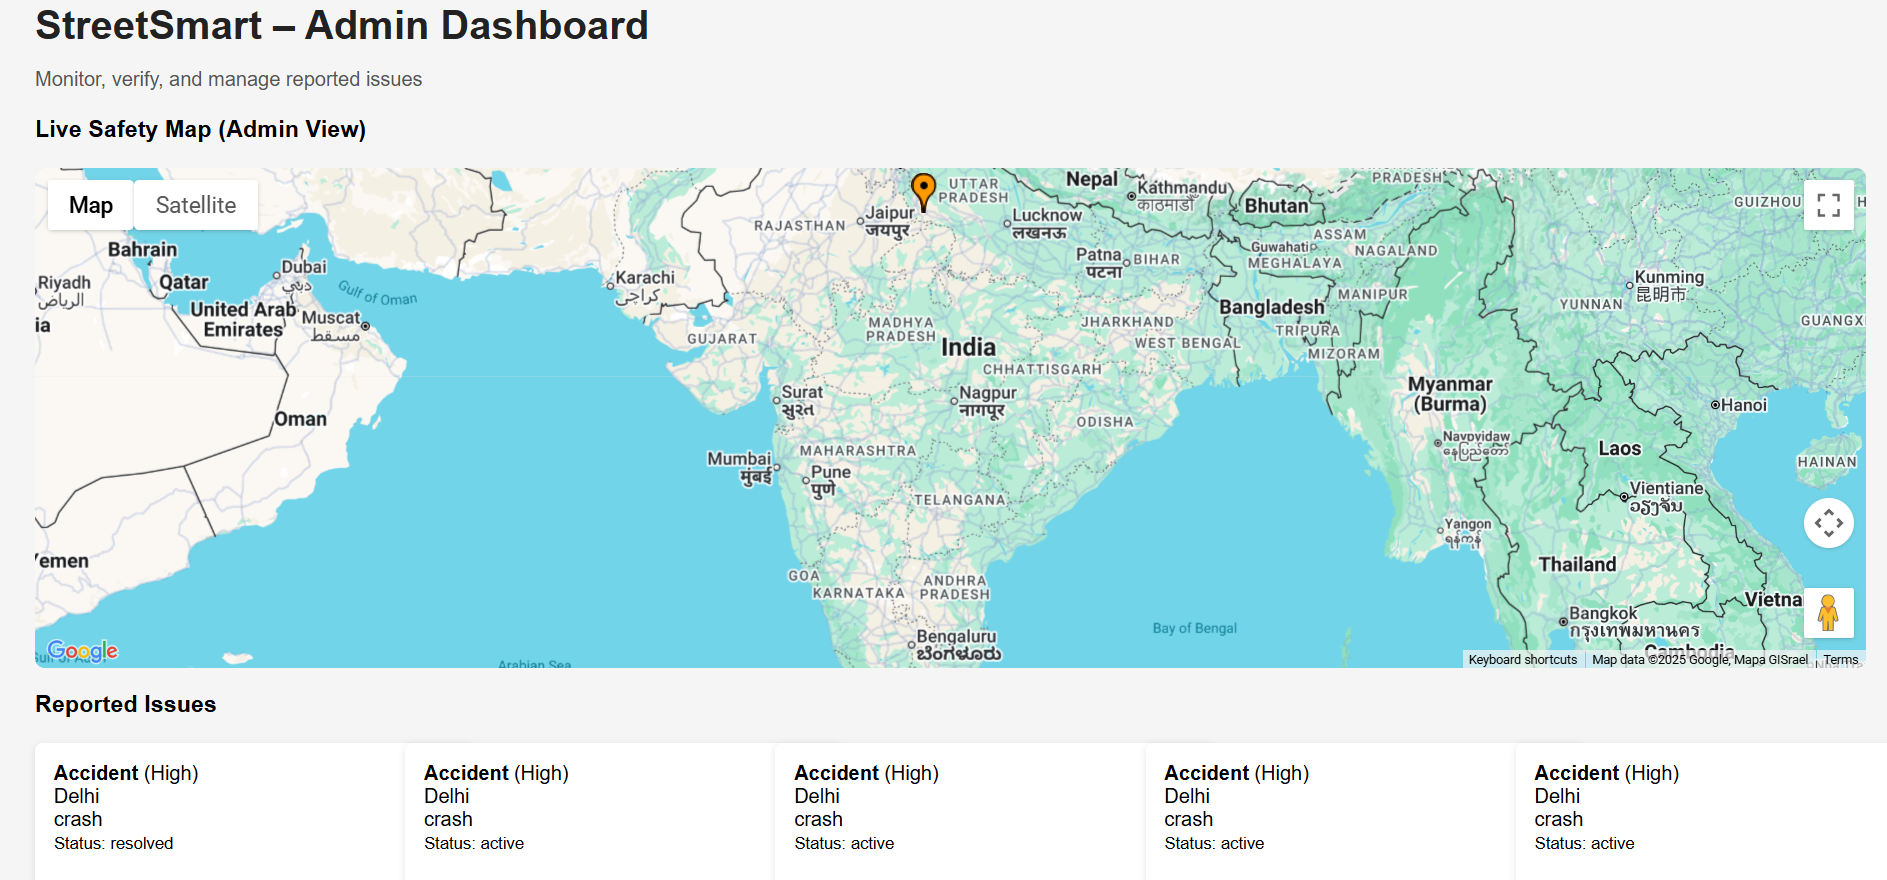The height and width of the screenshot is (880, 1887).
Task: Click the Chhattisgarh state label
Action: pyautogui.click(x=1042, y=369)
